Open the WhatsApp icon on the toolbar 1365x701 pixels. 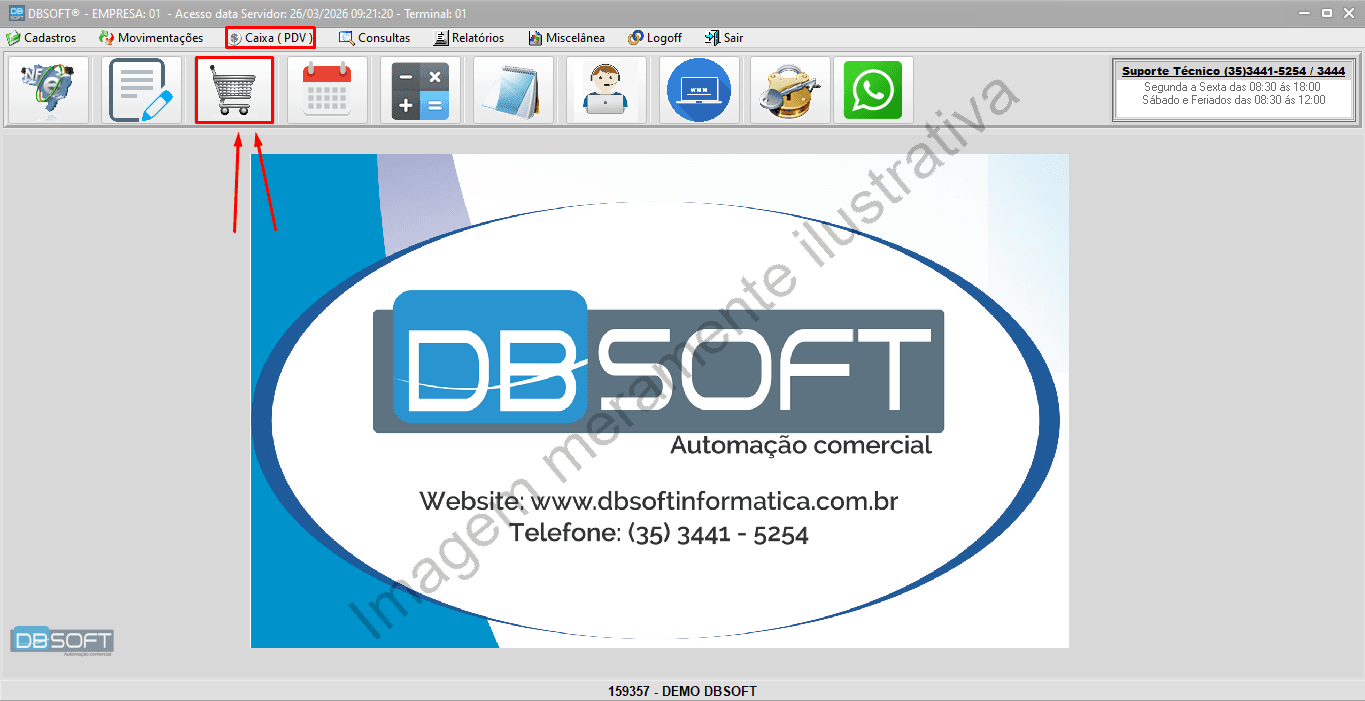(871, 90)
